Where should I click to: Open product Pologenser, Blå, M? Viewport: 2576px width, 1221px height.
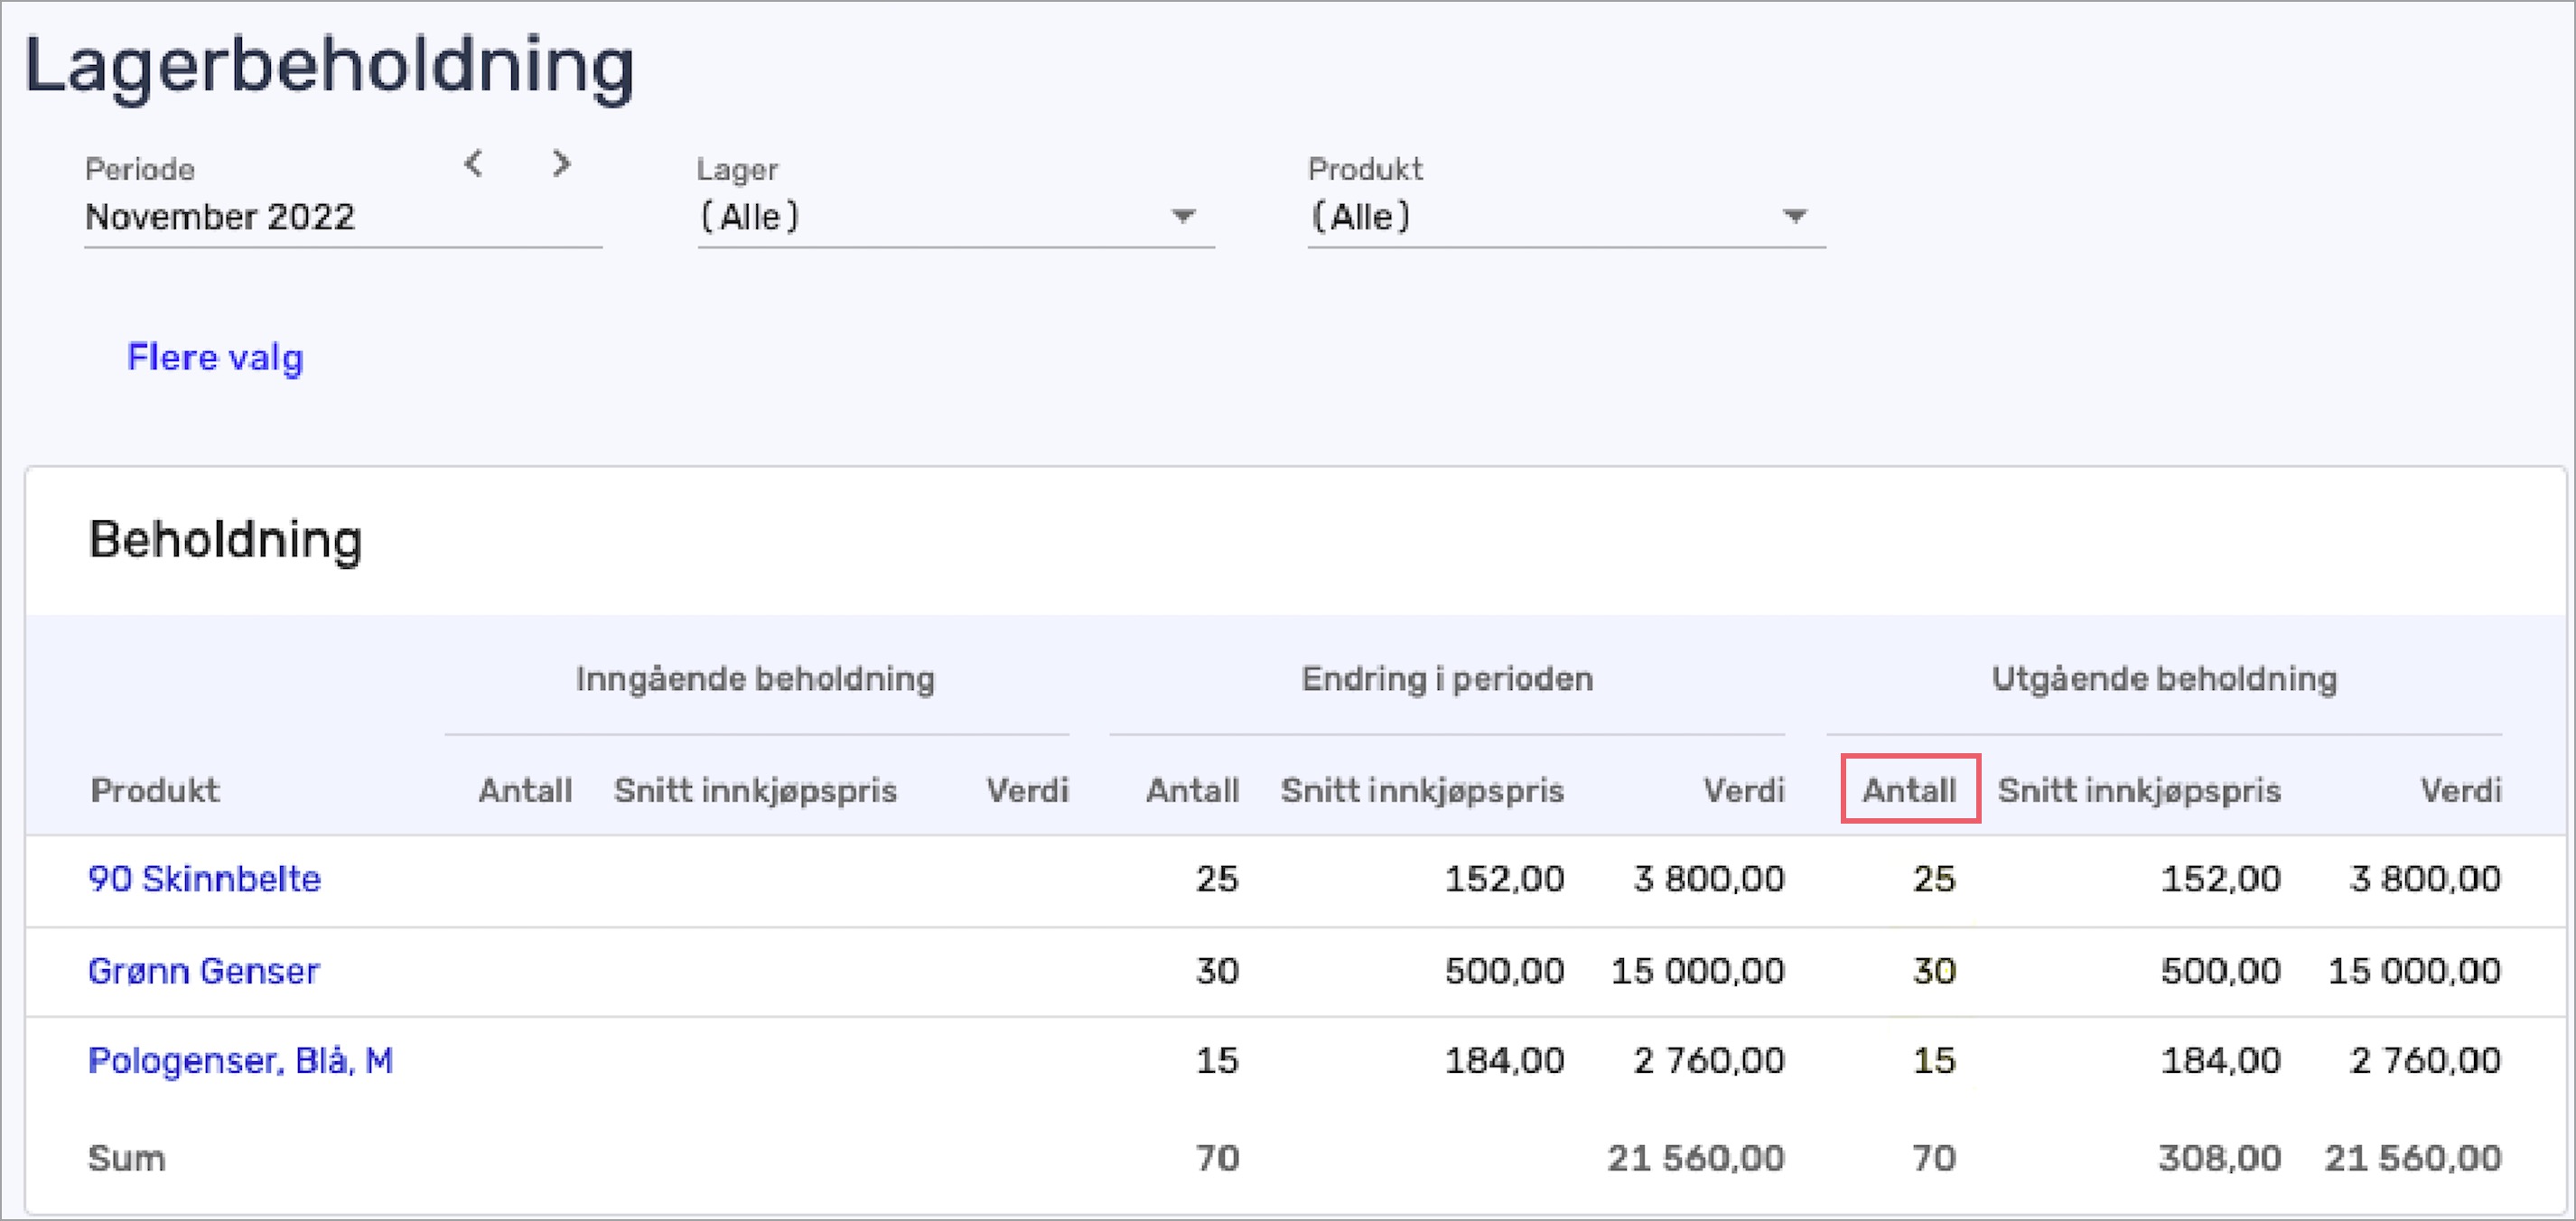pos(240,1061)
